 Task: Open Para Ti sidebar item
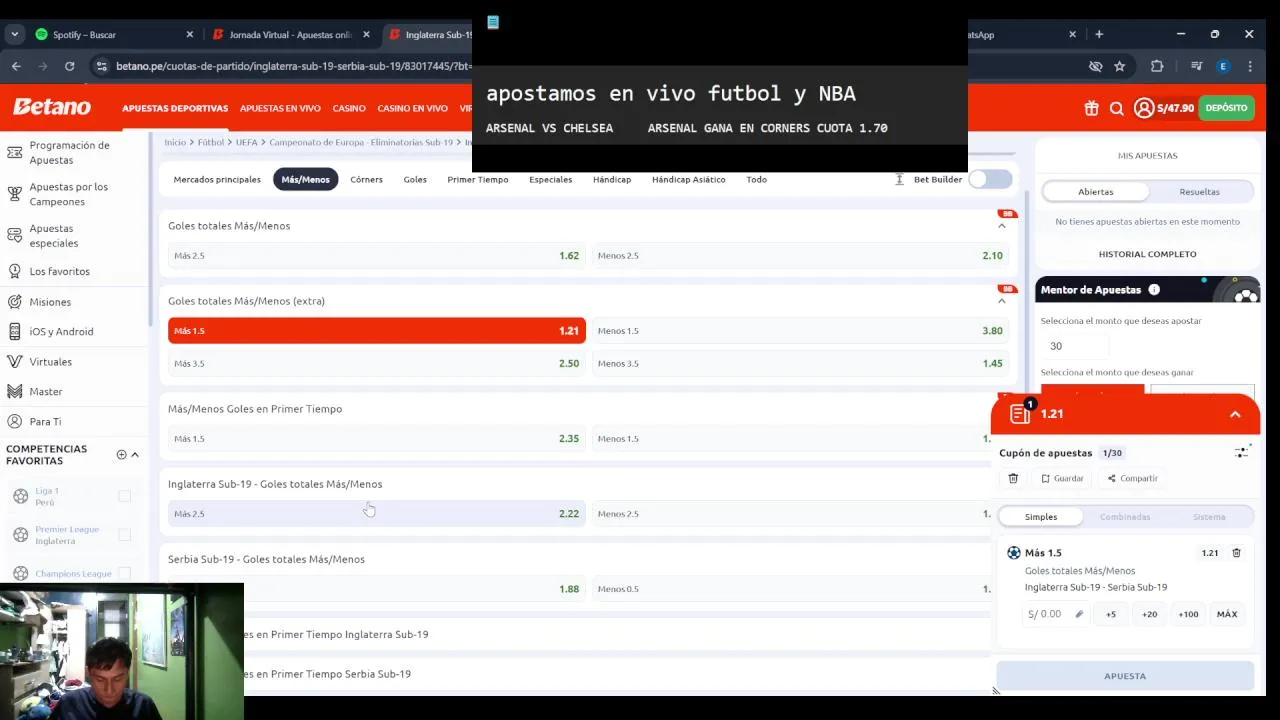[45, 421]
